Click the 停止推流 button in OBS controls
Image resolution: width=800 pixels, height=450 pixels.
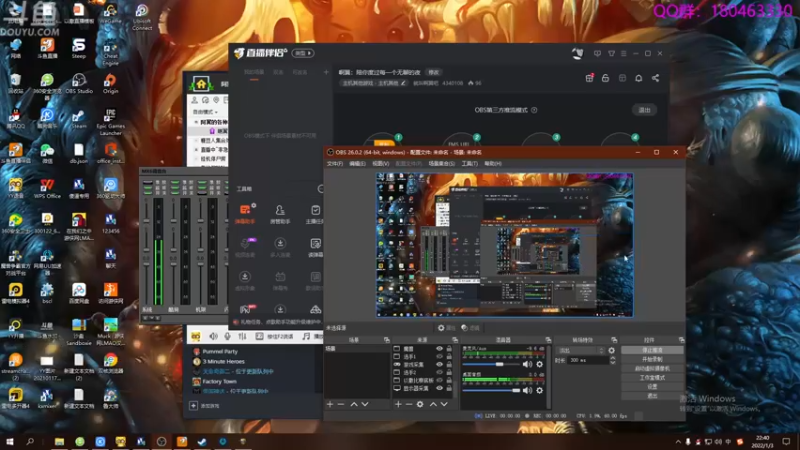click(652, 350)
